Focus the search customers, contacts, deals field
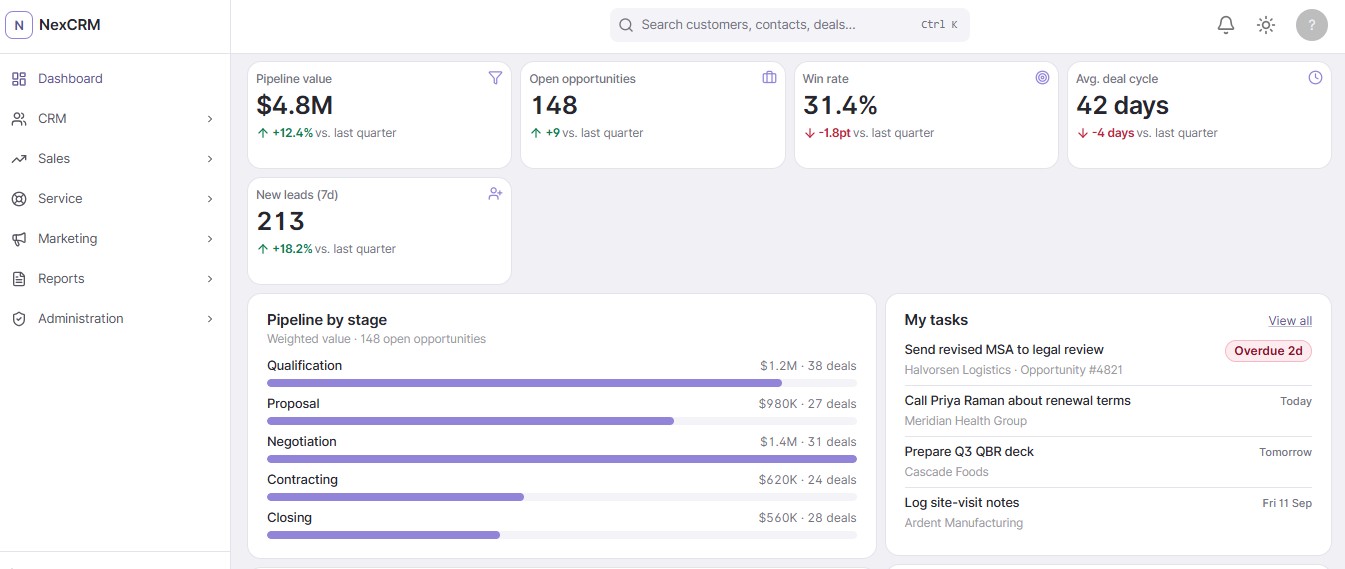 point(789,25)
